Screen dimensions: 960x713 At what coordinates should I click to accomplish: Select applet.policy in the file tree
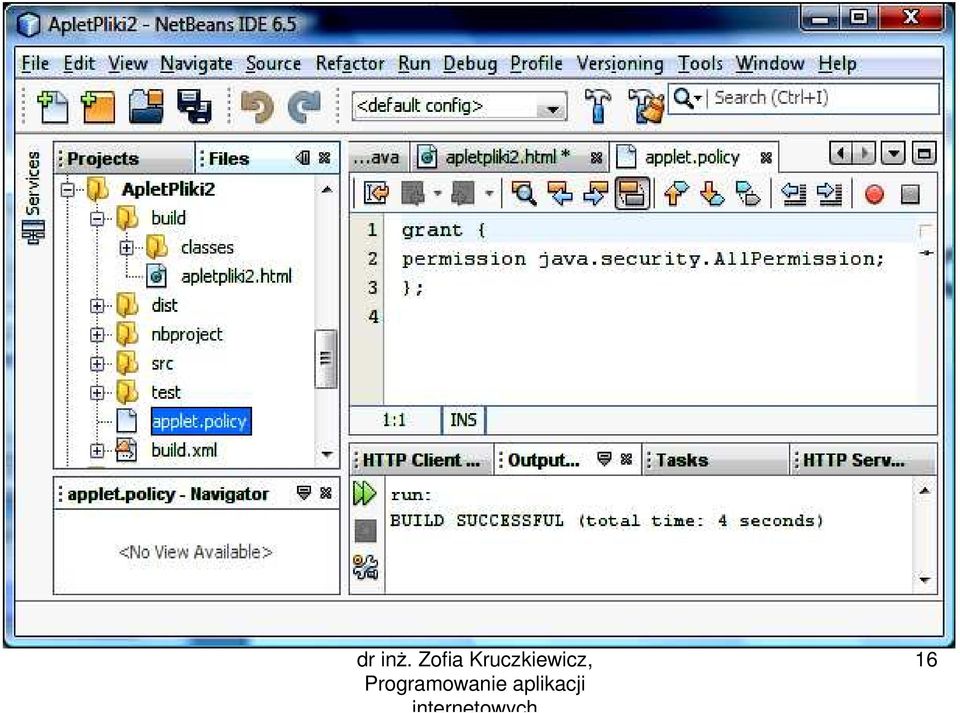[200, 422]
